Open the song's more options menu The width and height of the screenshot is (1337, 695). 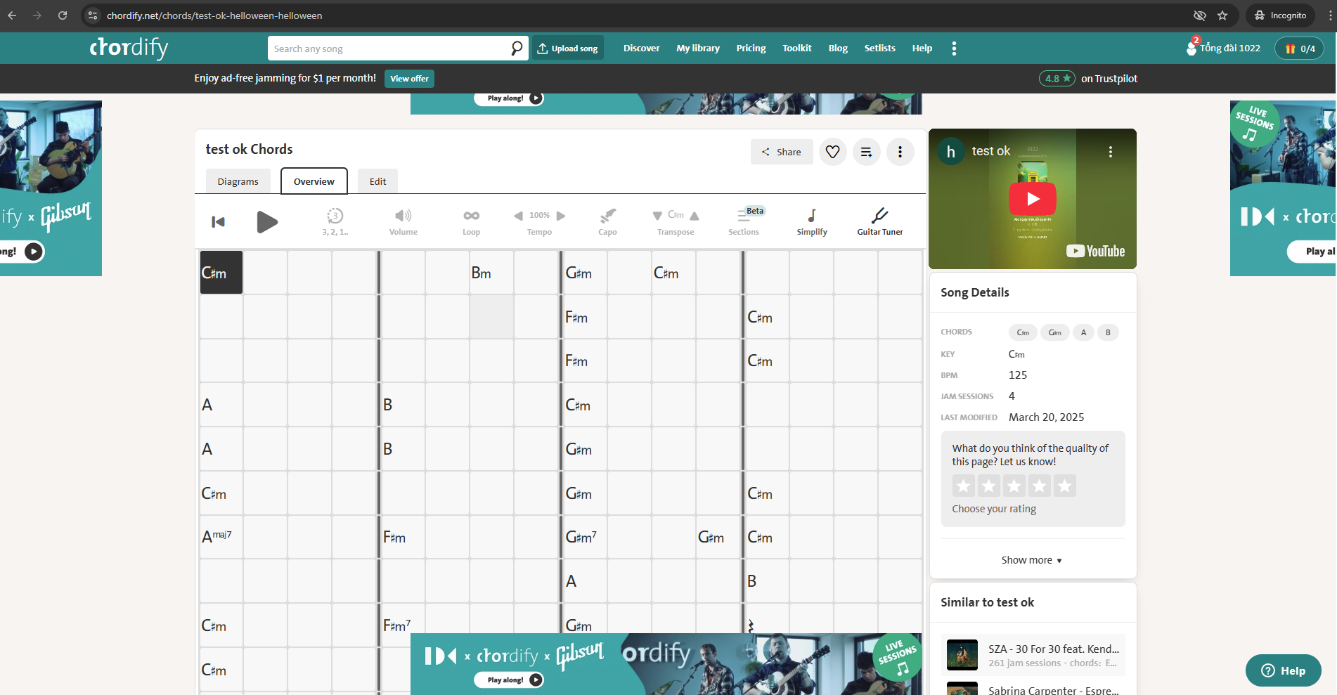click(x=900, y=152)
